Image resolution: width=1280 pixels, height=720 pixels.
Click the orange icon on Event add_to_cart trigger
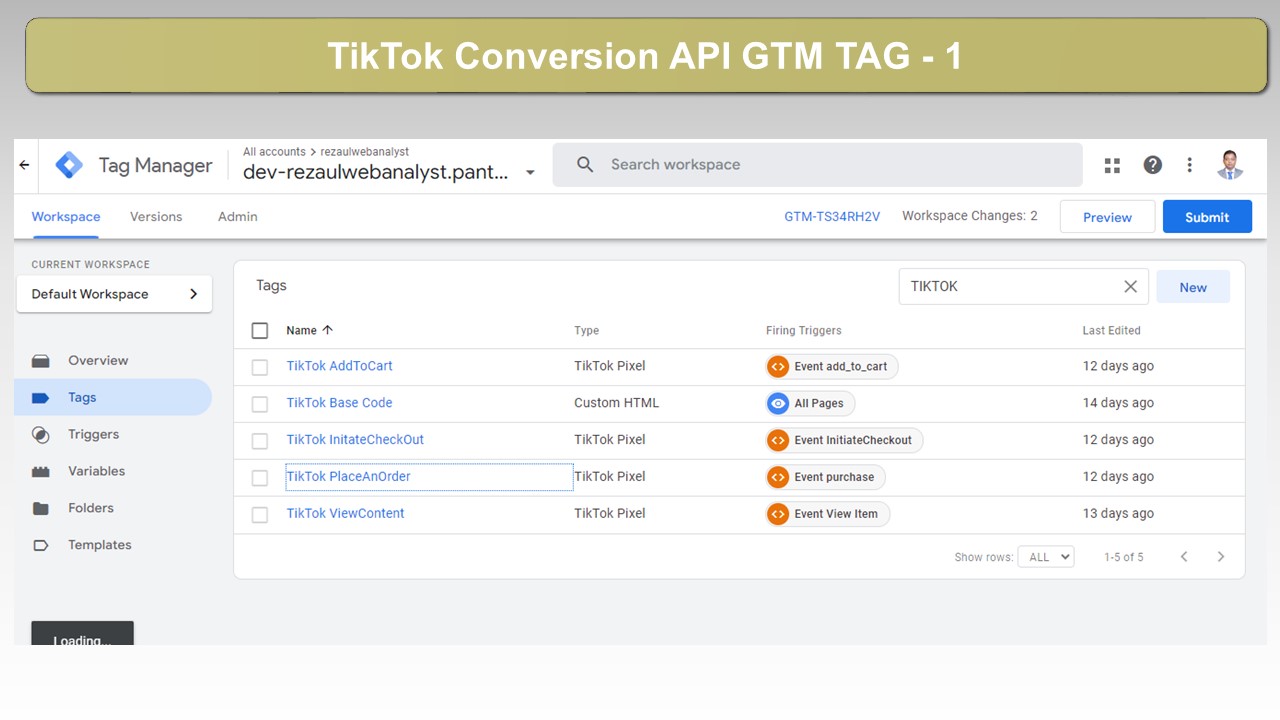(x=778, y=367)
